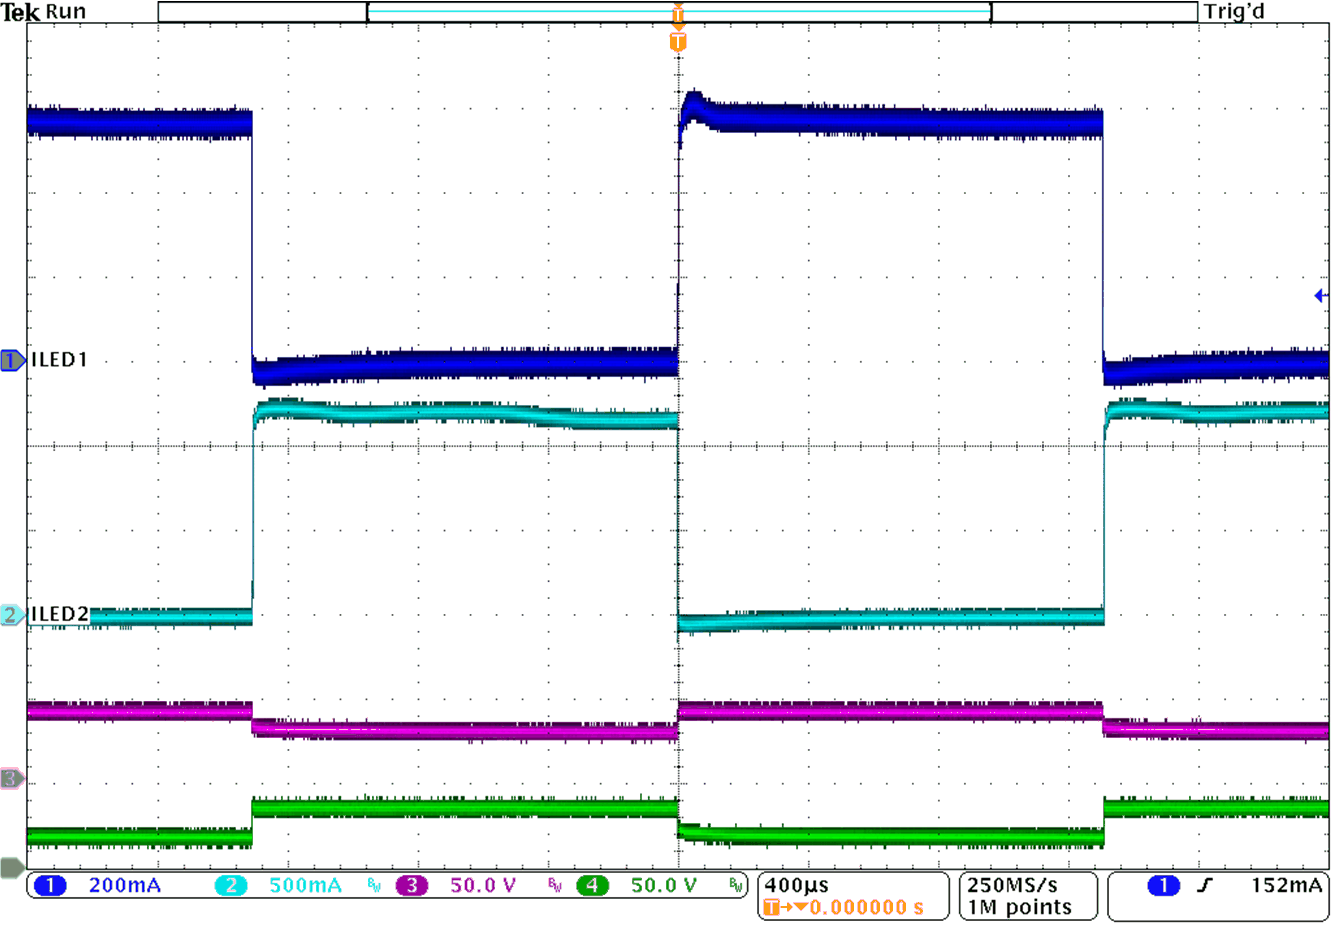Adjust the blue trigger level arrow
1333x938 pixels.
pyautogui.click(x=1322, y=295)
